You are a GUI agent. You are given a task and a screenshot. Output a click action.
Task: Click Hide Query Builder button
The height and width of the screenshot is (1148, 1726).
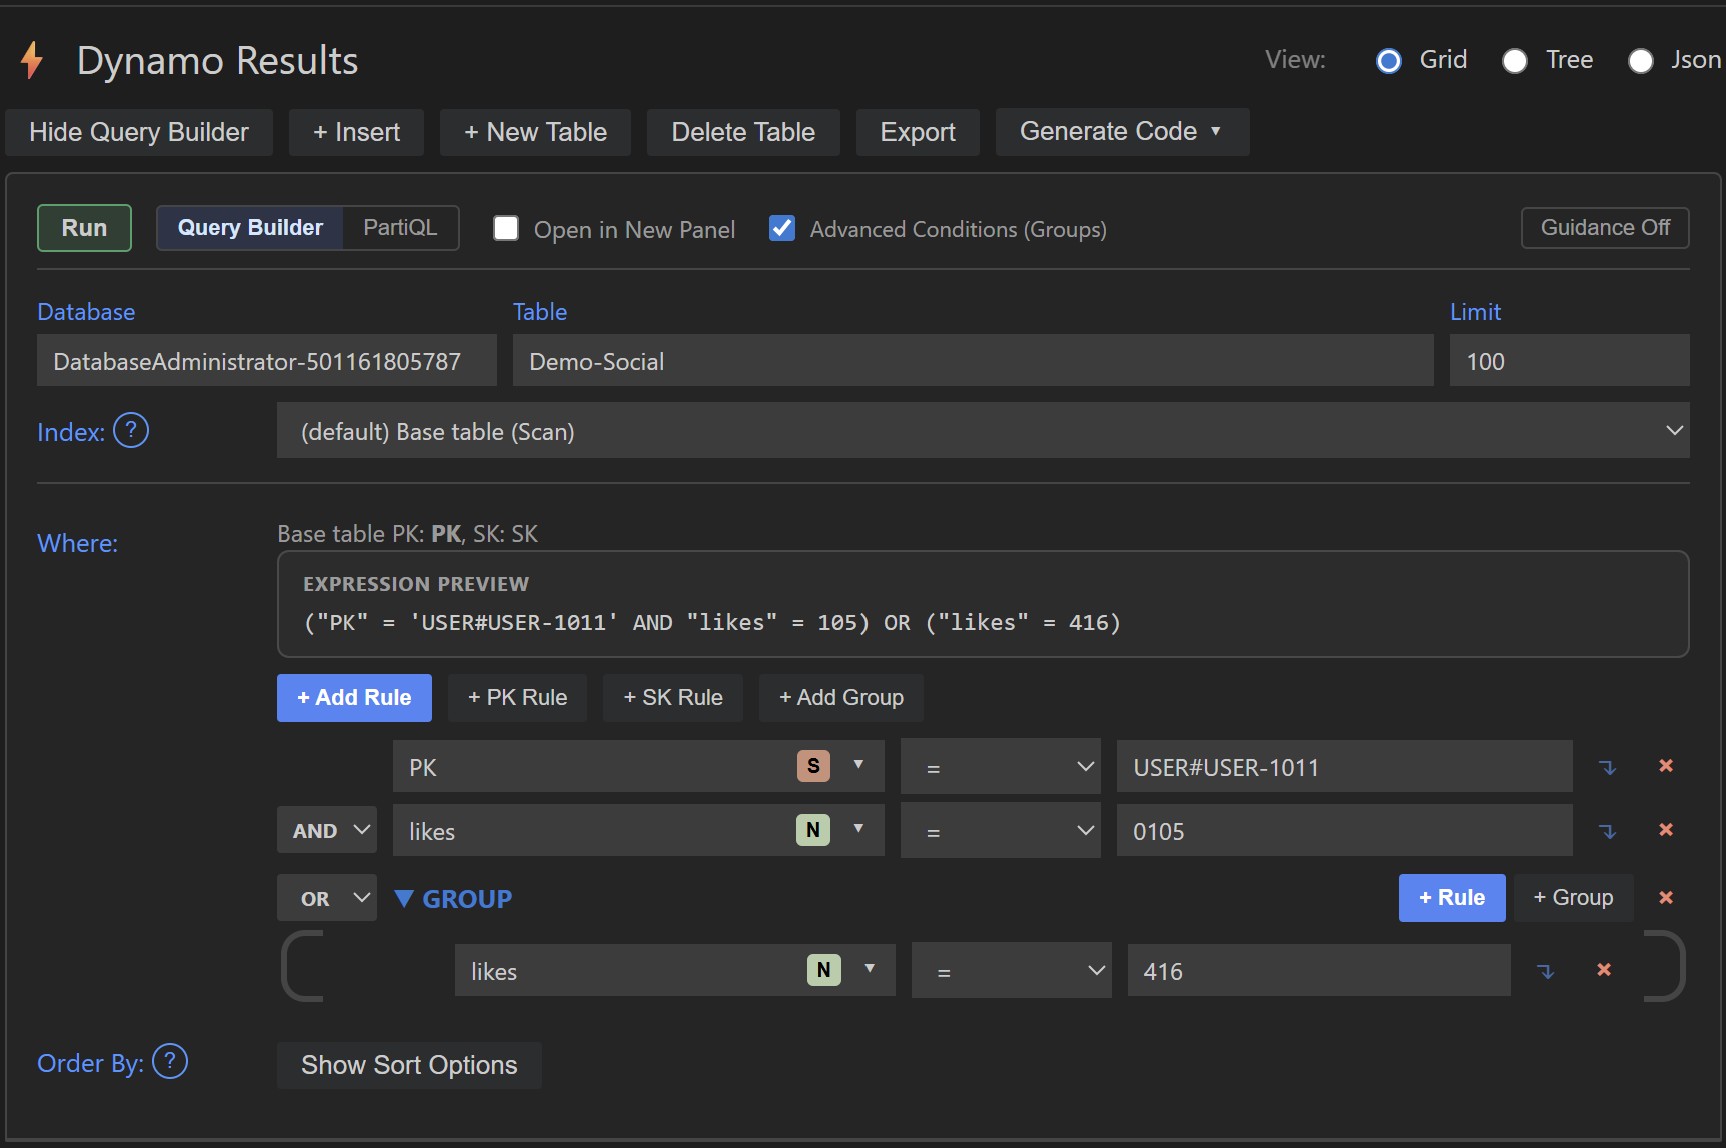139,132
